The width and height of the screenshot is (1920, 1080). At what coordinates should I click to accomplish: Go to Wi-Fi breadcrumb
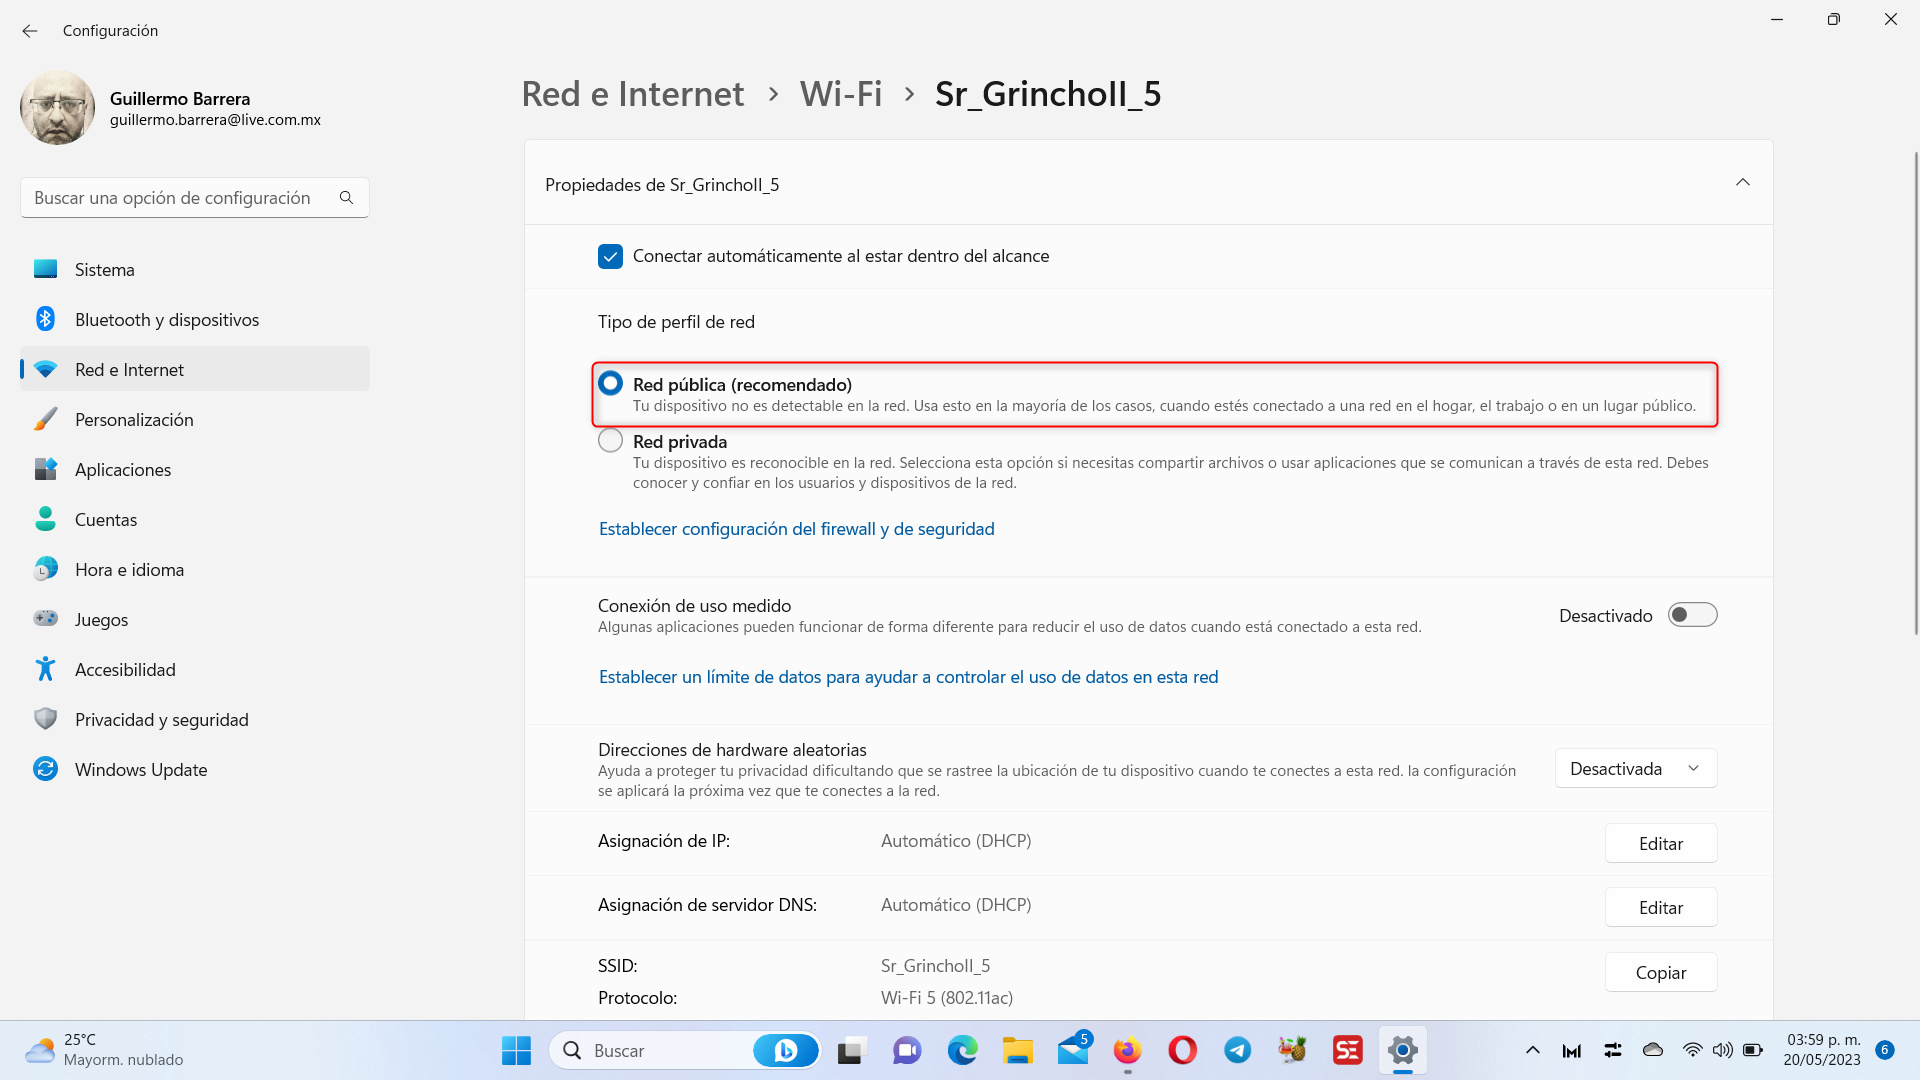point(840,94)
